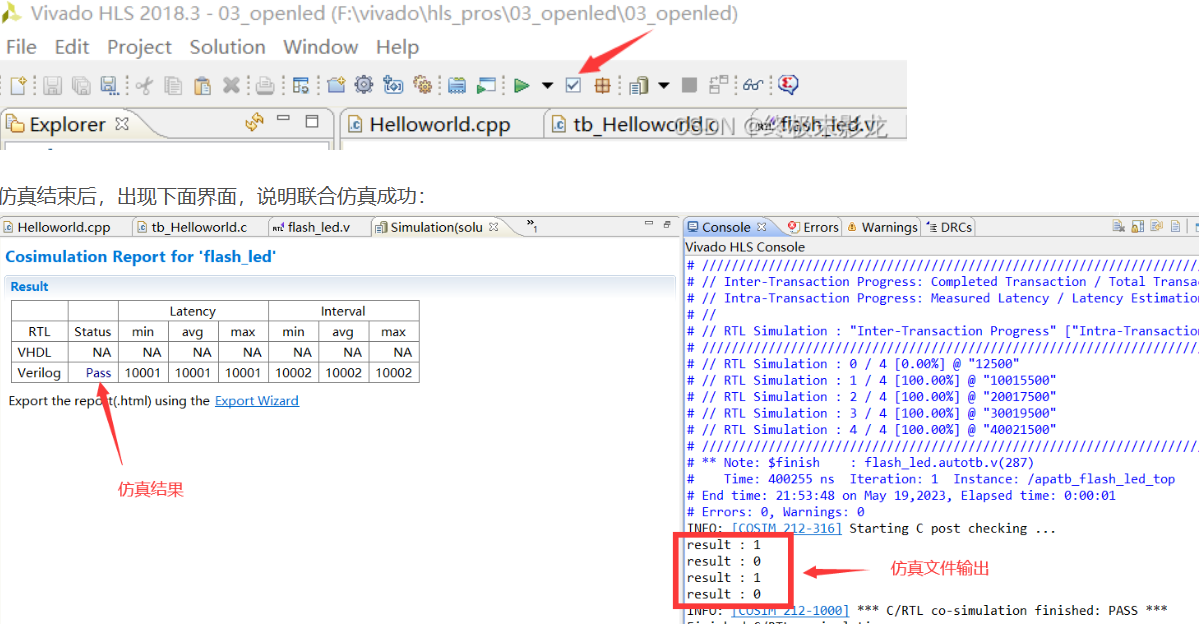Click the Open Report toolbar icon

638,85
